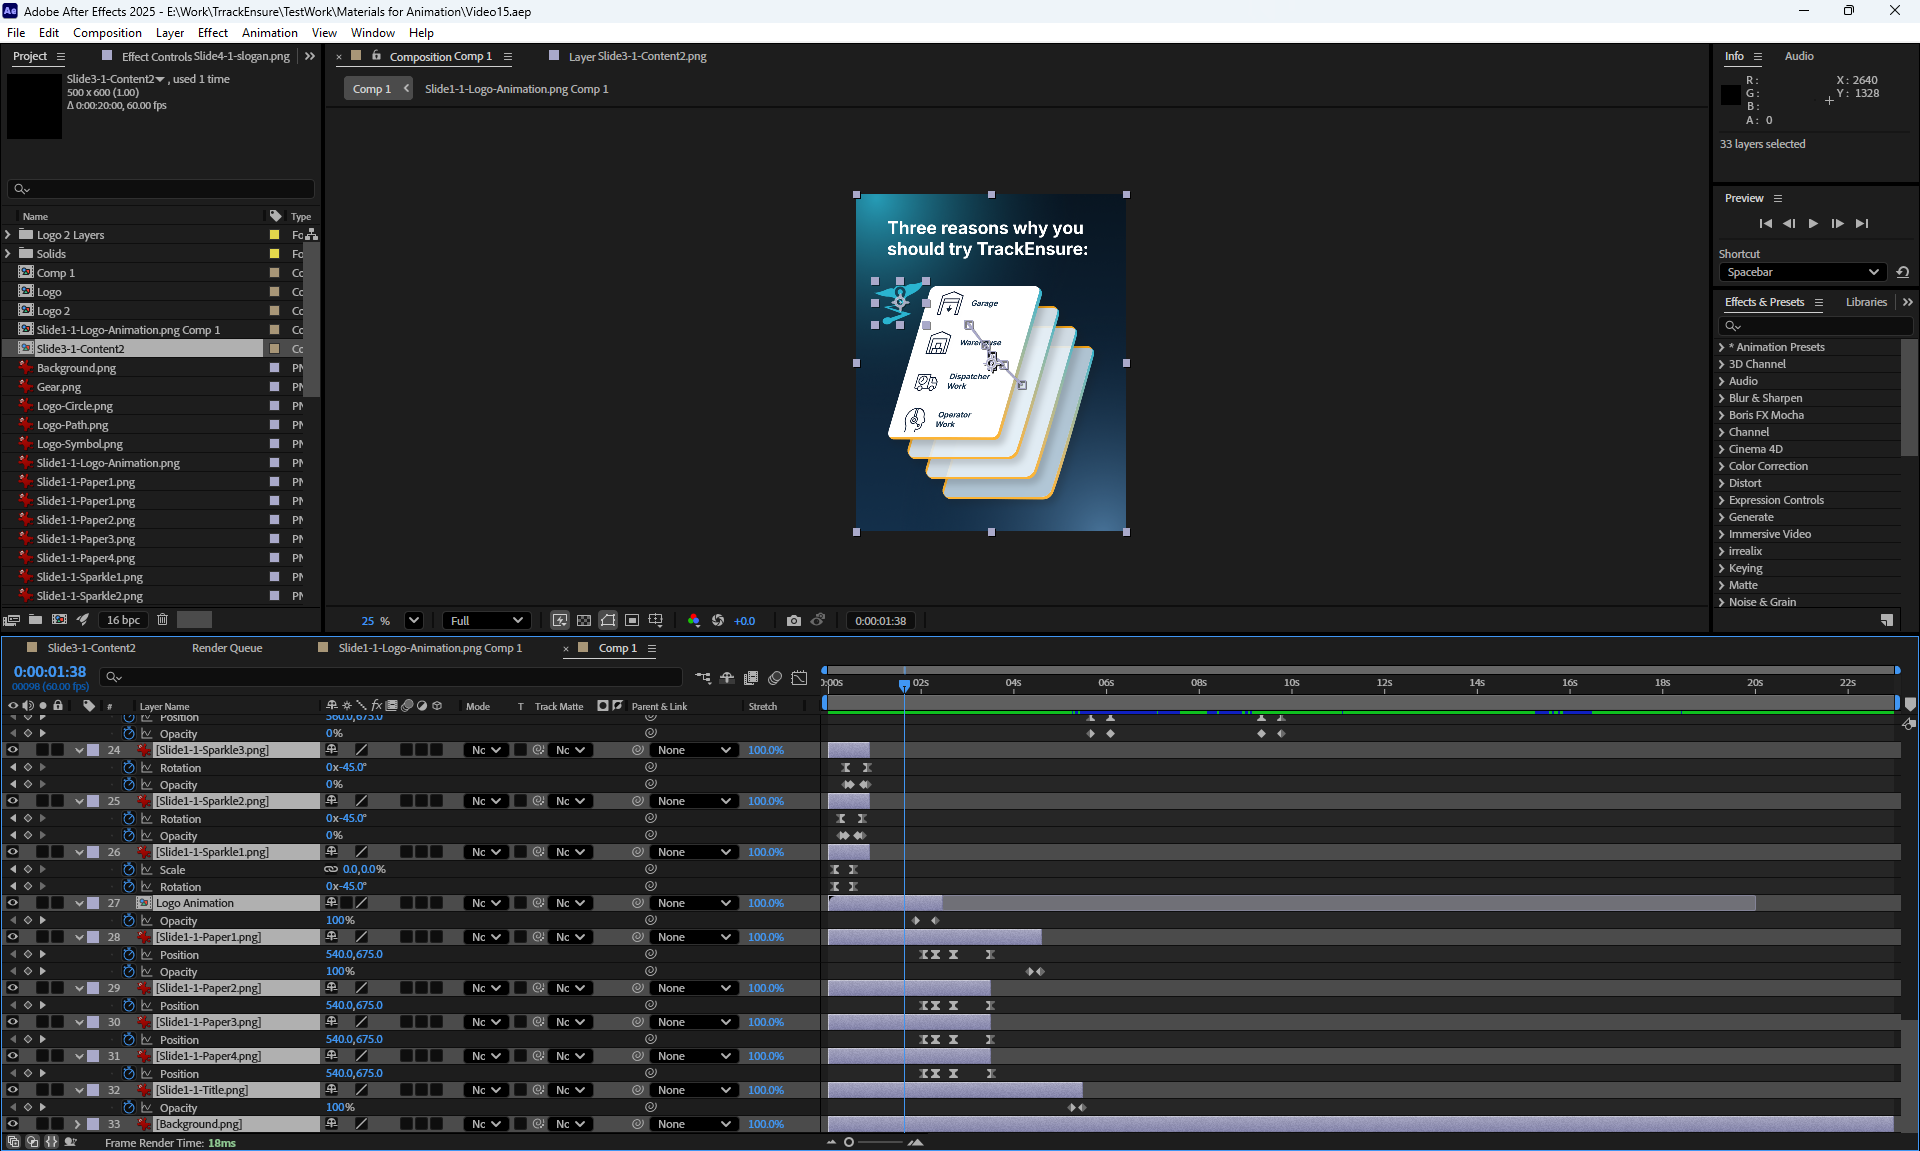This screenshot has height=1151, width=1920.
Task: Hide layer 27 Logo Animation
Action: [x=13, y=903]
